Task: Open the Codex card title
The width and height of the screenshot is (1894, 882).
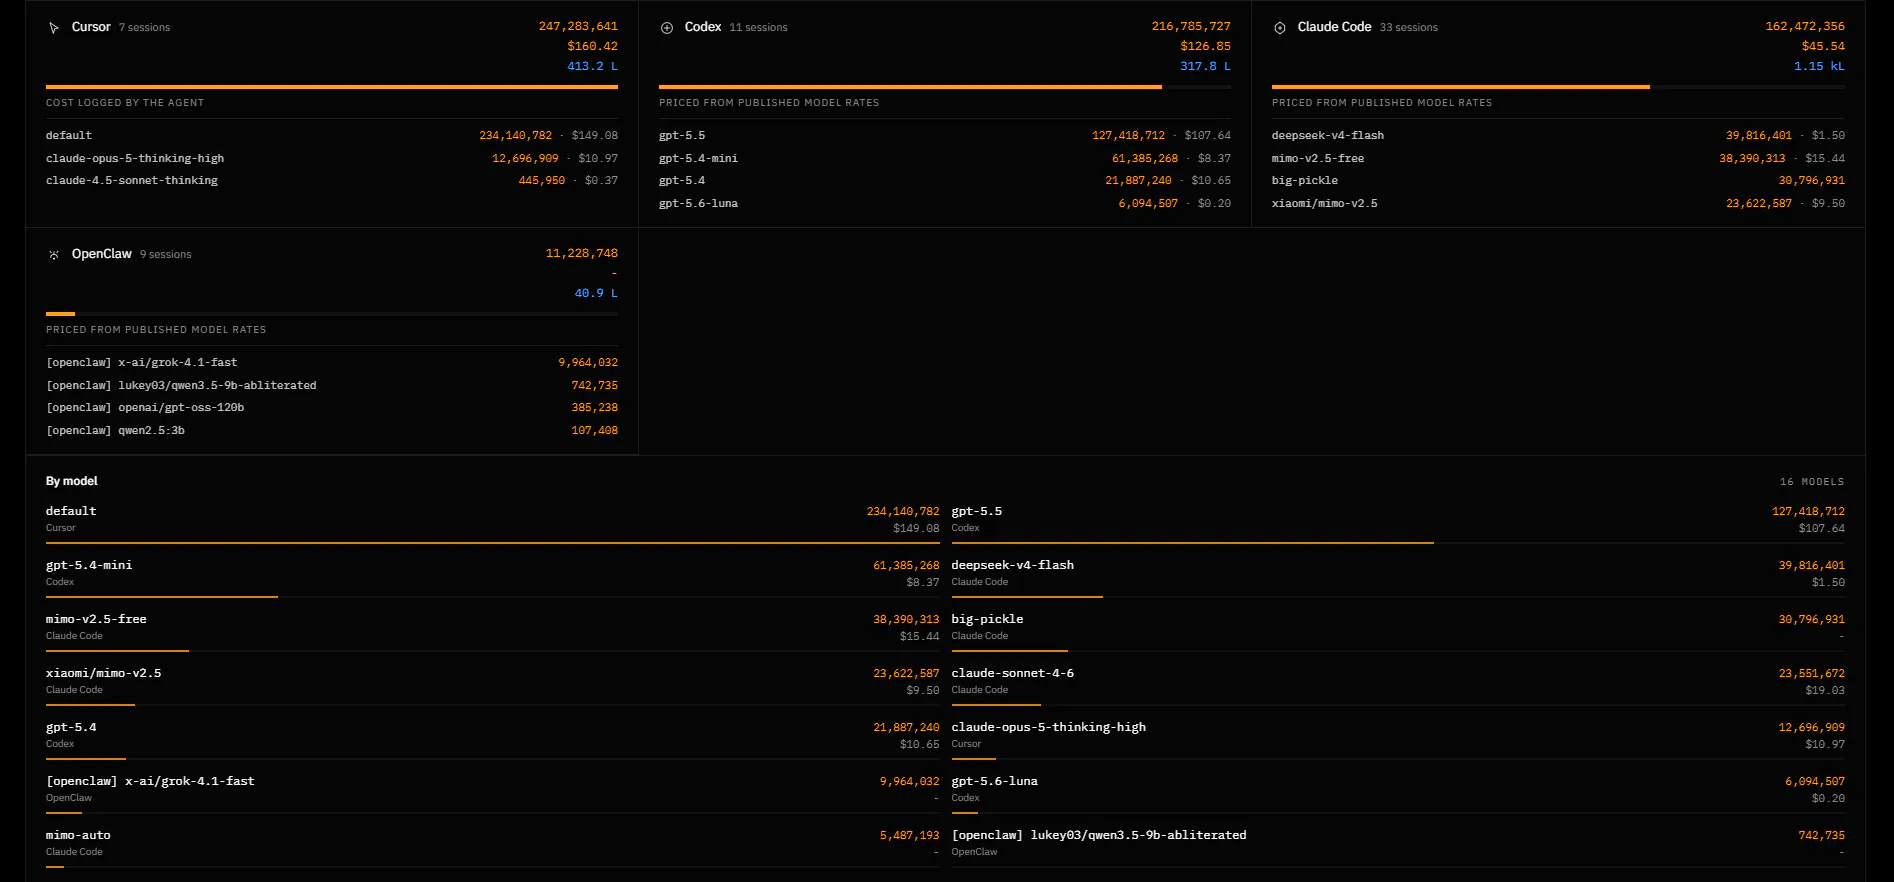Action: (x=703, y=27)
